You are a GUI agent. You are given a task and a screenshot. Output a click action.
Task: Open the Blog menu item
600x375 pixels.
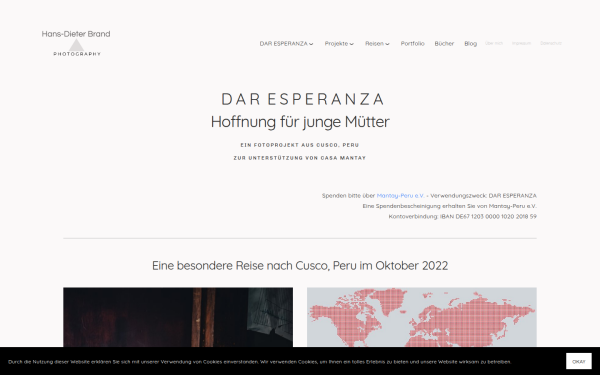[471, 44]
